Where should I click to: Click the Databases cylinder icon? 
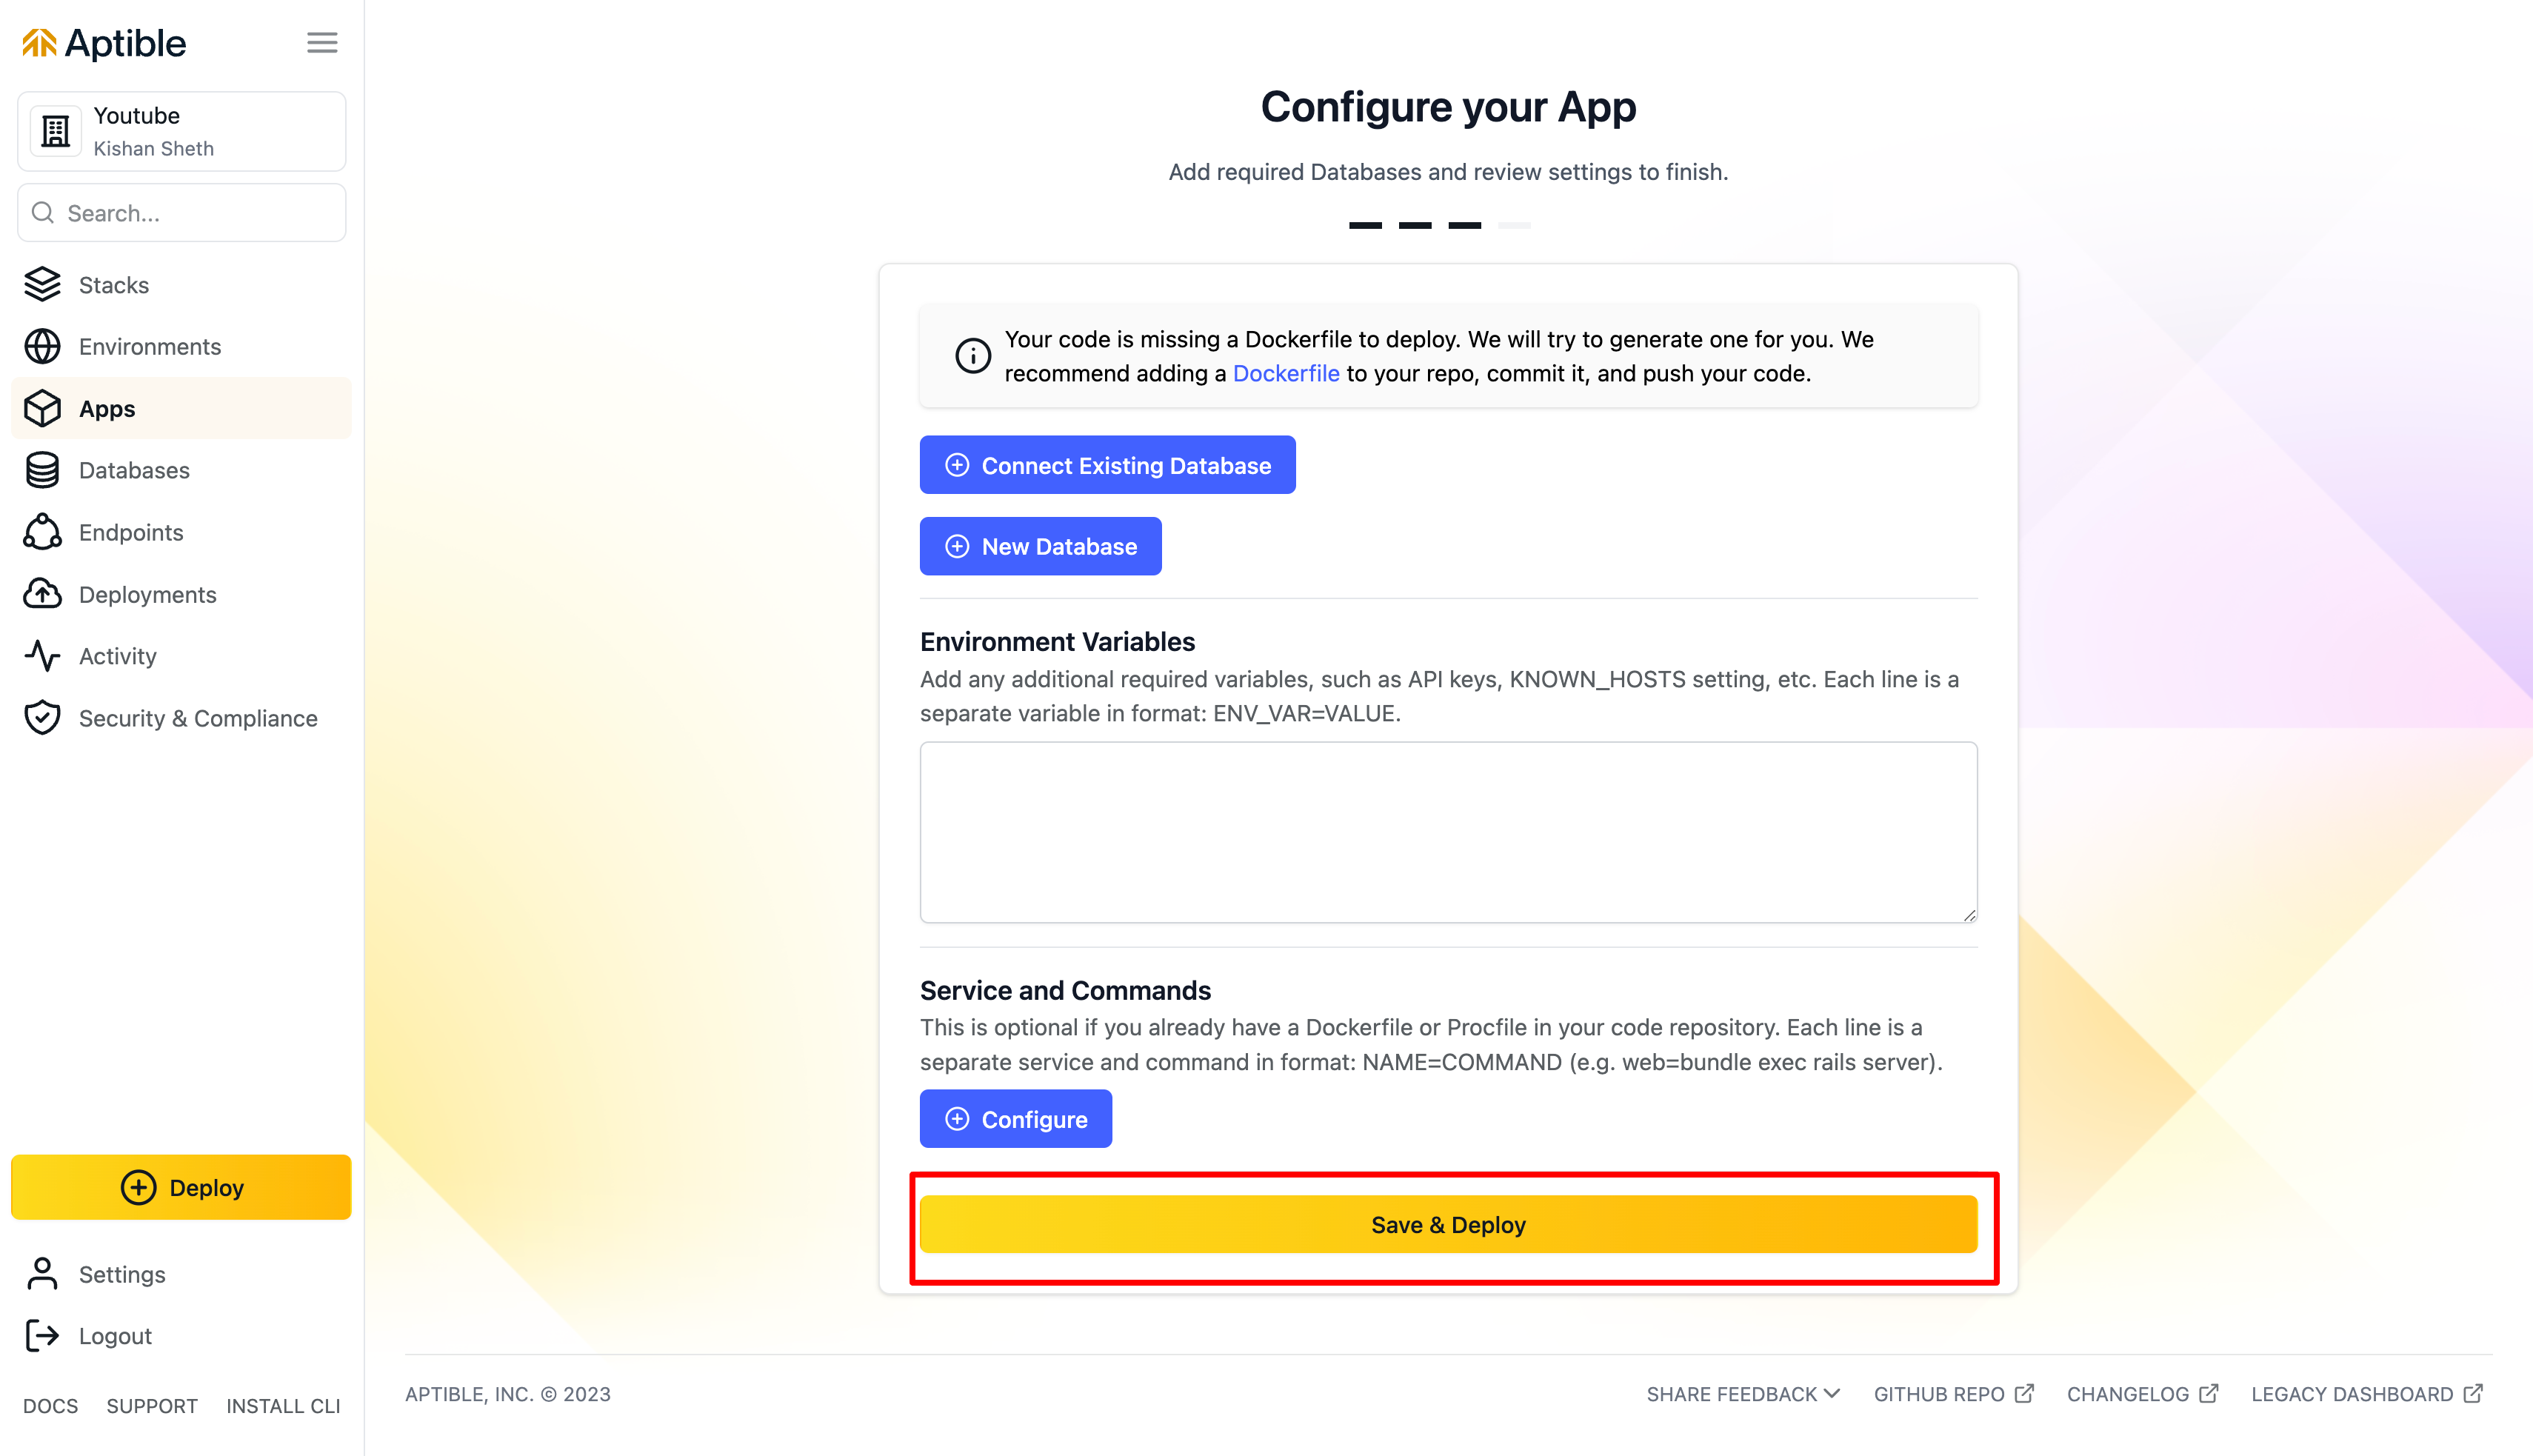[42, 470]
